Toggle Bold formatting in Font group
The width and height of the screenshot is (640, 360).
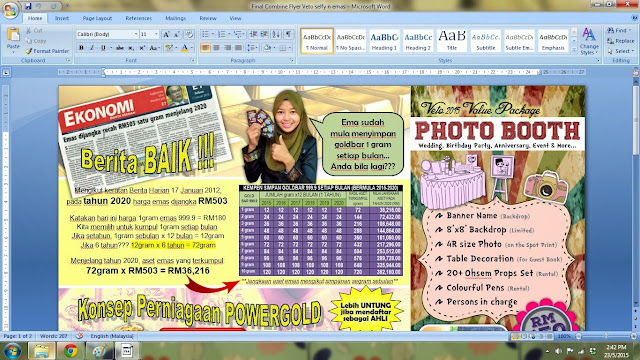click(x=81, y=48)
